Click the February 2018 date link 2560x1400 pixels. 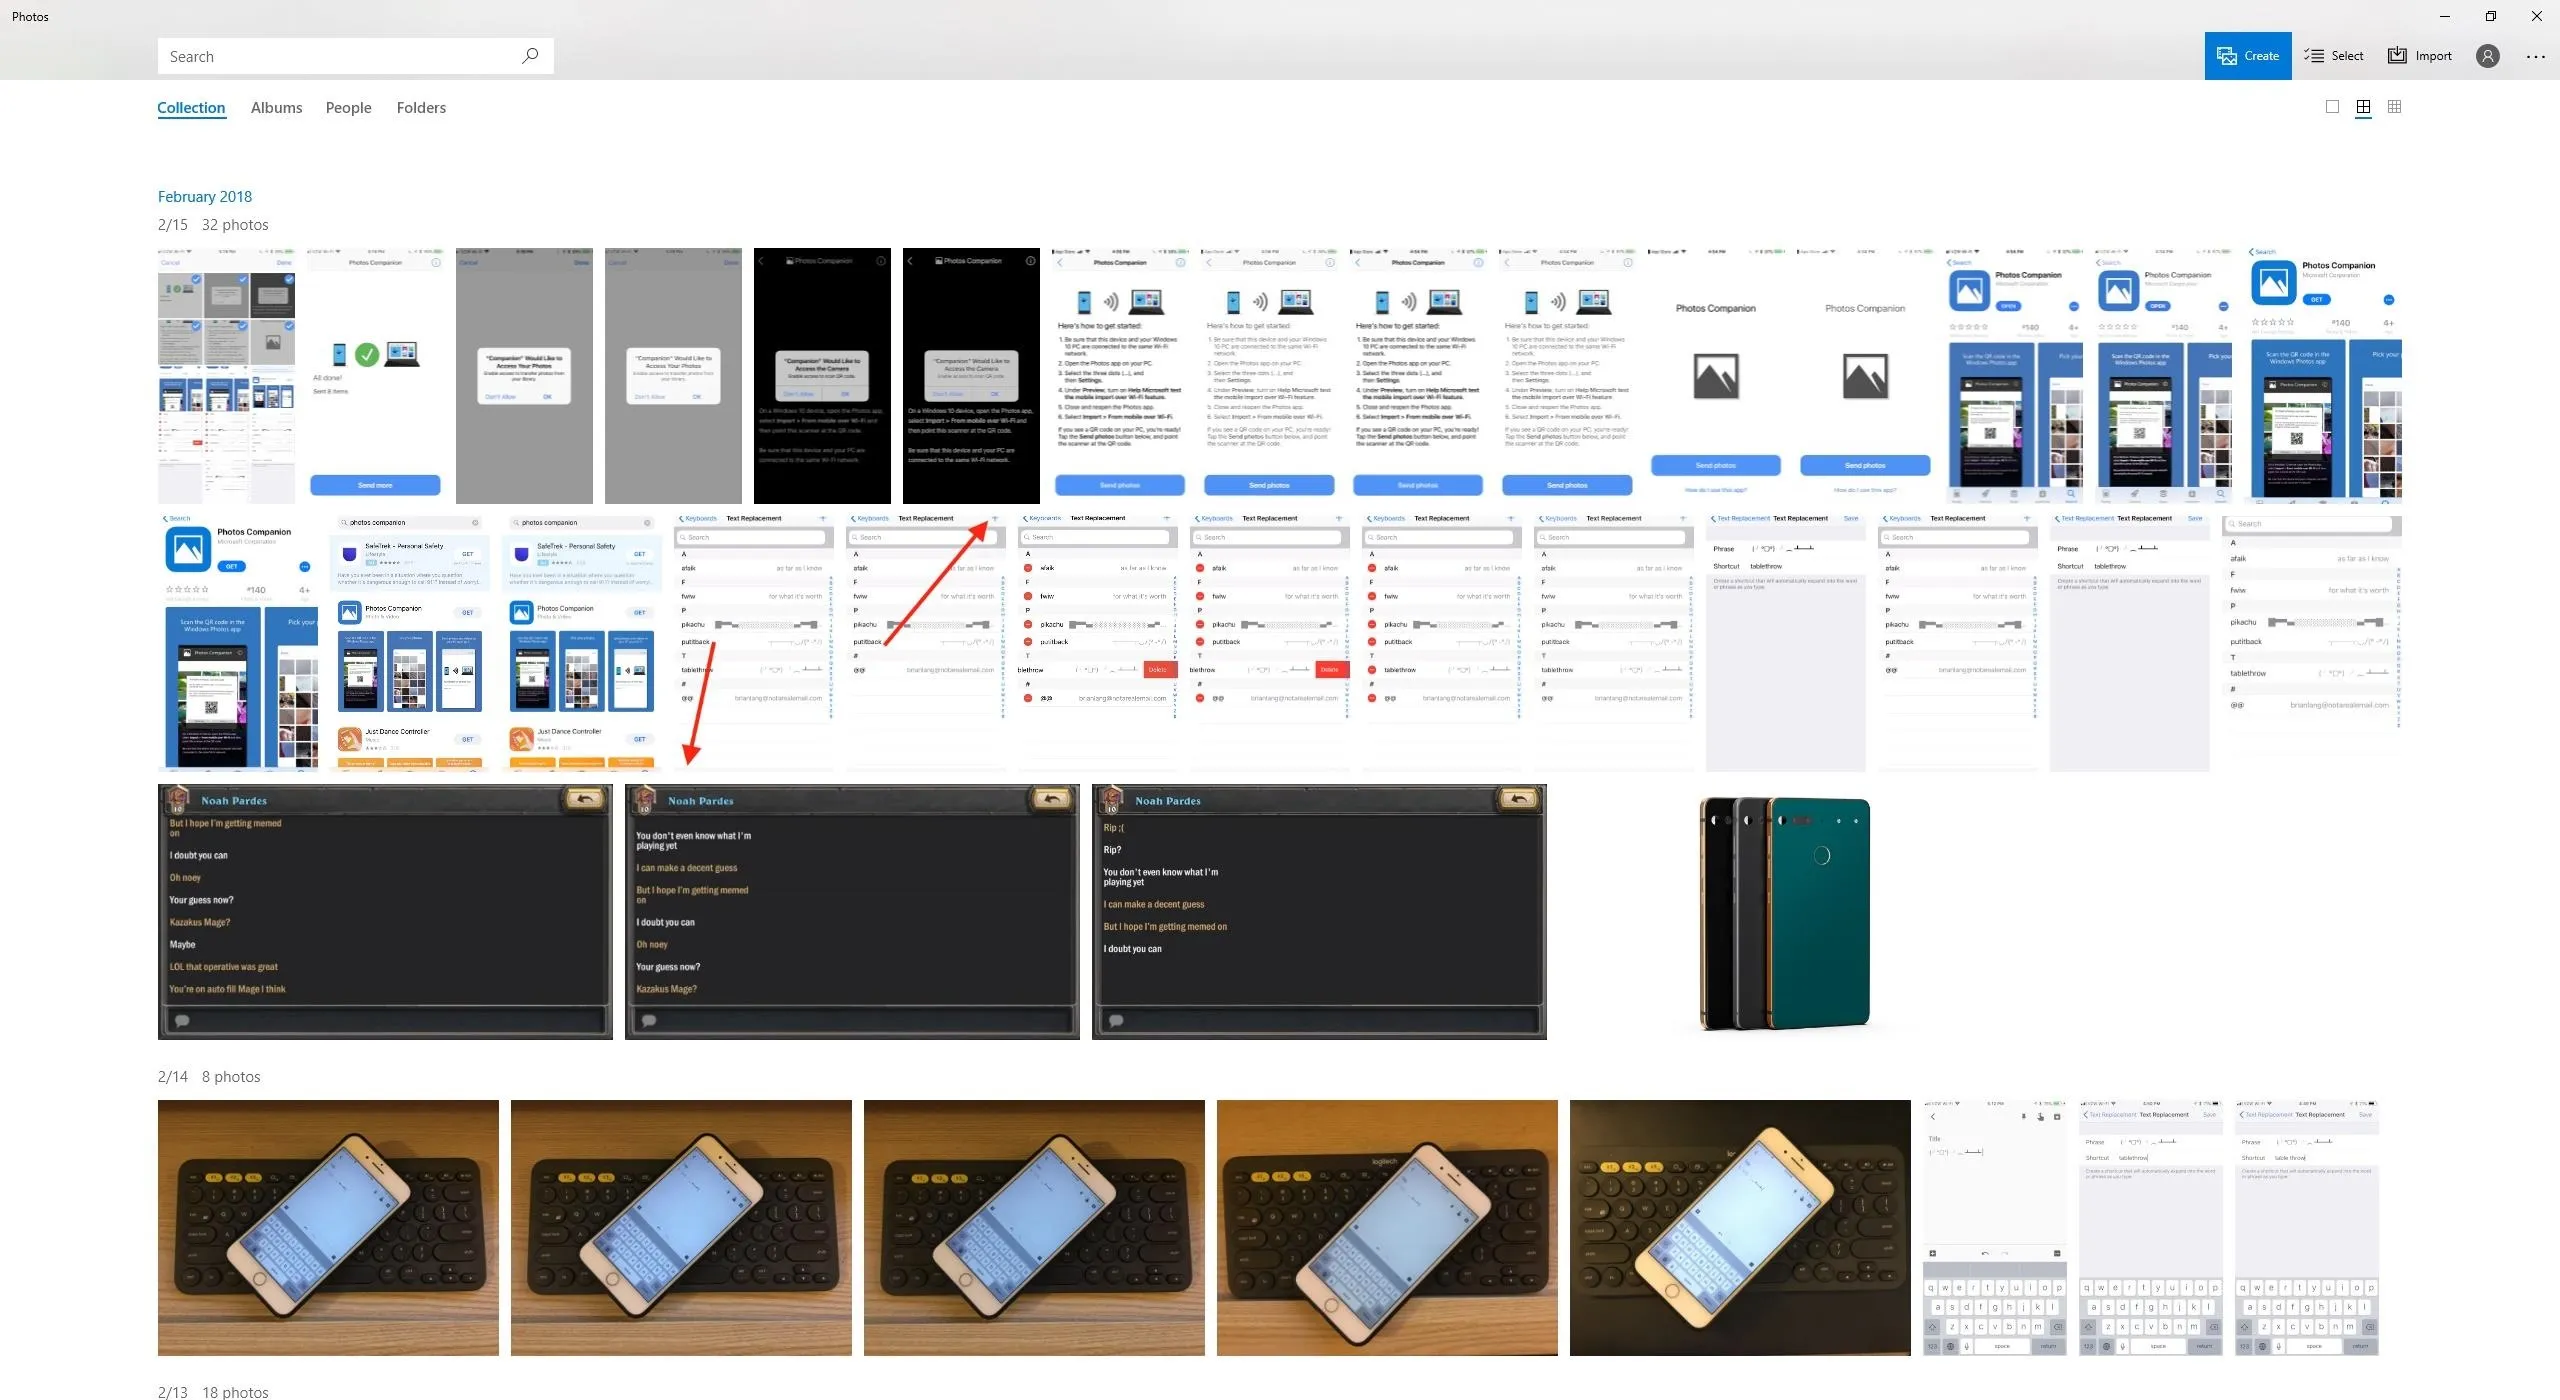tap(205, 197)
